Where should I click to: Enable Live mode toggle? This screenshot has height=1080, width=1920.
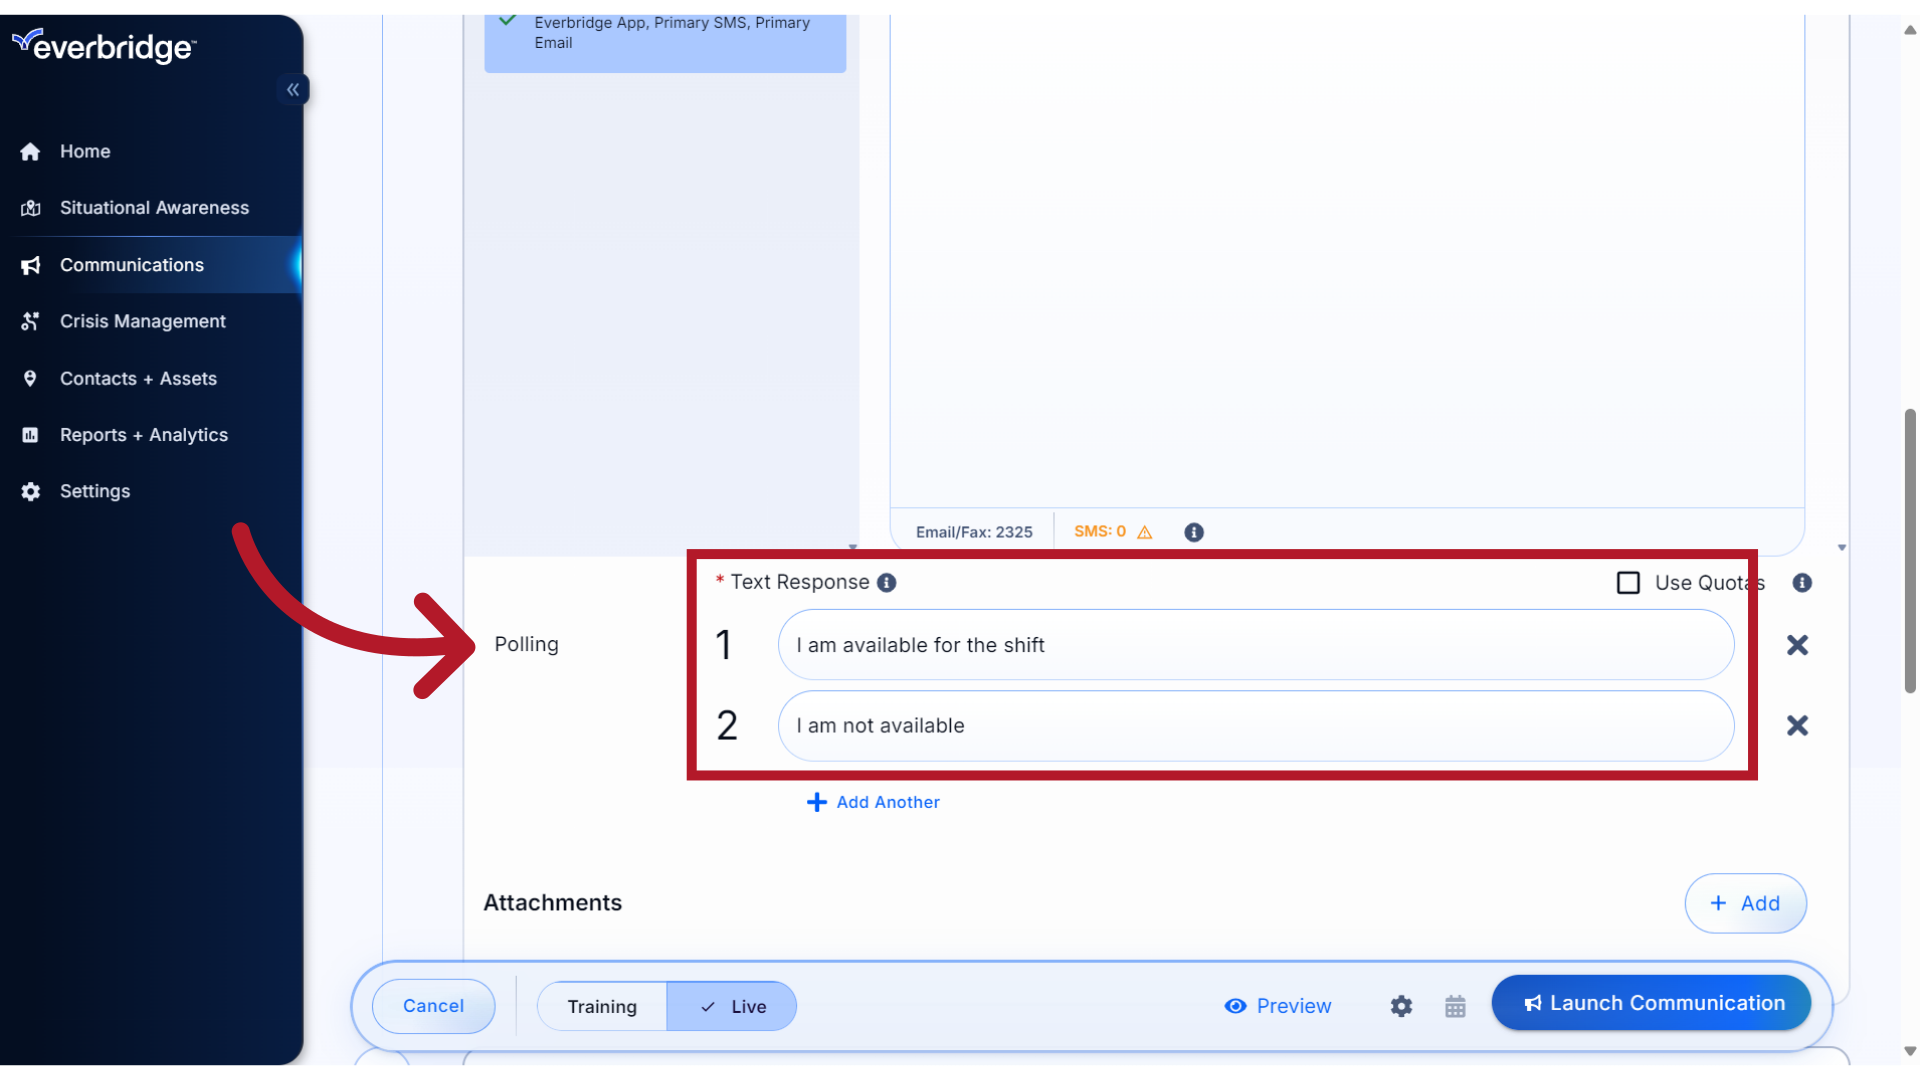point(732,1006)
